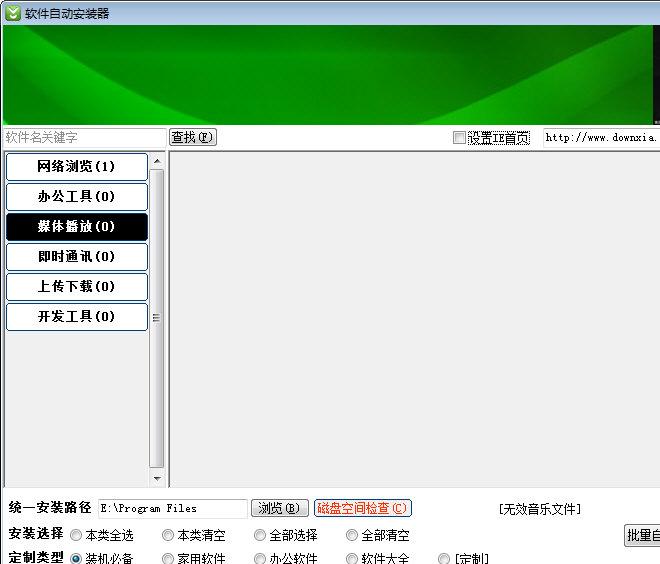660x564 pixels.
Task: Click the category list scroll-down arrow
Action: point(157,478)
